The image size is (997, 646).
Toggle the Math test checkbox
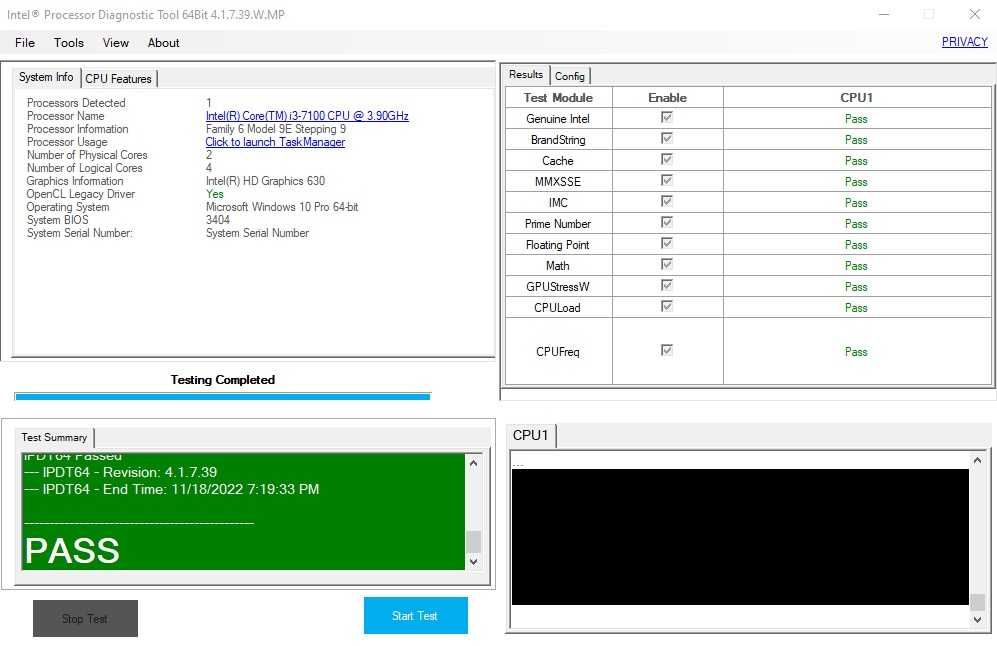(666, 265)
